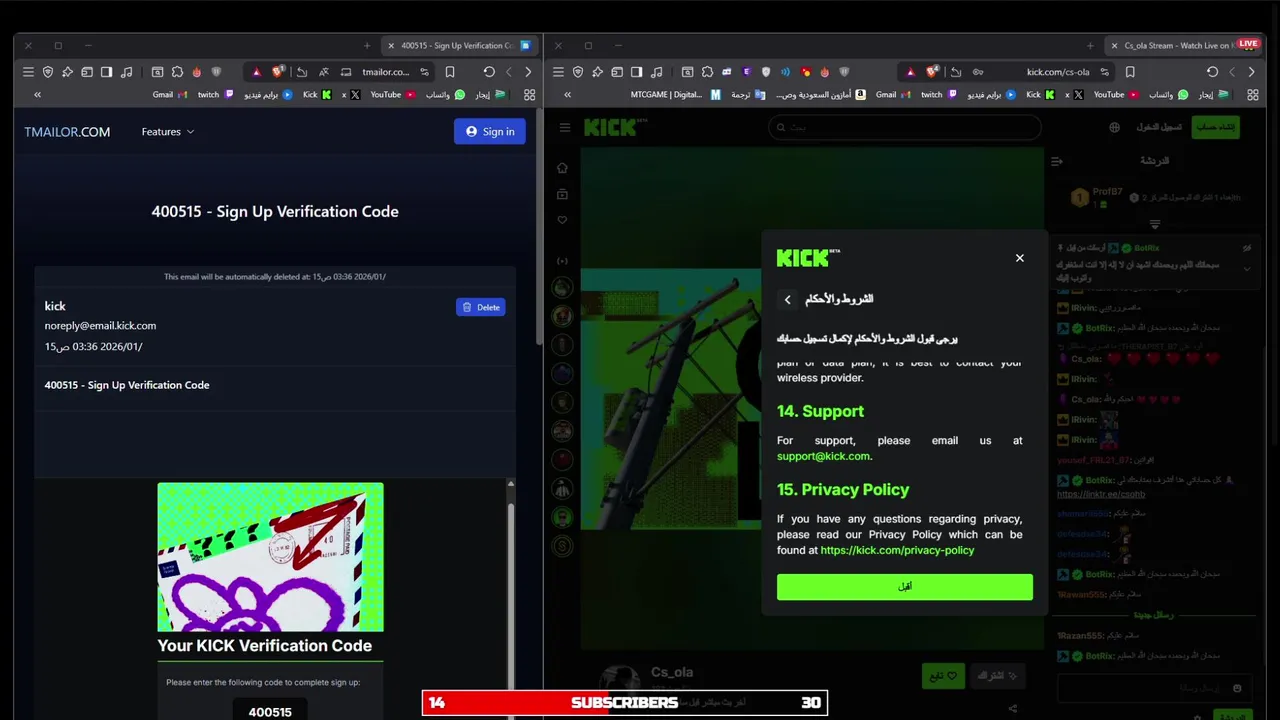Delete the kick email

tap(481, 307)
